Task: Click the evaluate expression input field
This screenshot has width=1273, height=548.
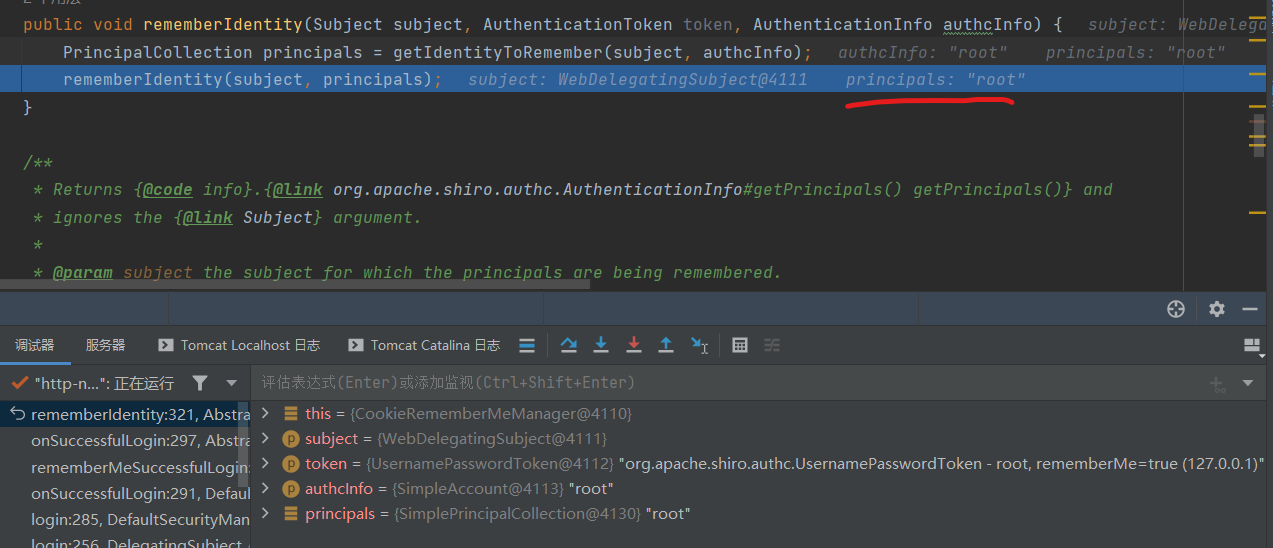Action: click(x=700, y=383)
